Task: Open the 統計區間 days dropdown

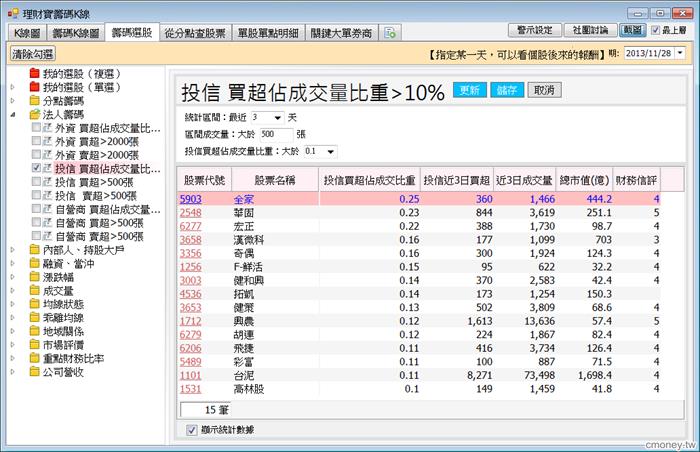Action: (x=278, y=117)
